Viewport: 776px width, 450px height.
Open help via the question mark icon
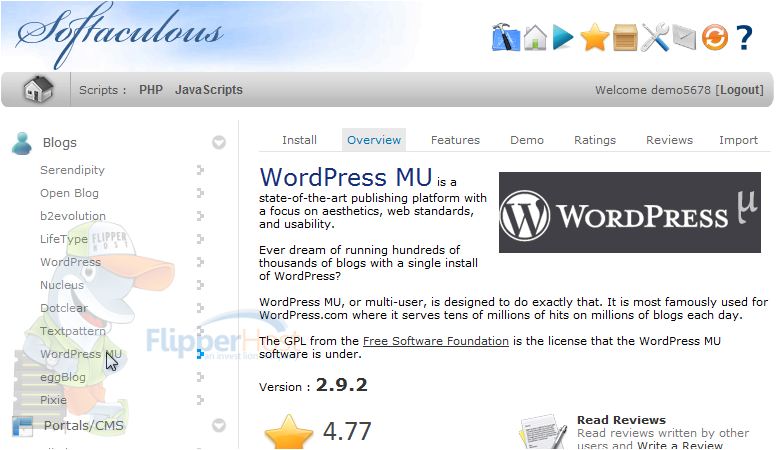click(x=744, y=38)
